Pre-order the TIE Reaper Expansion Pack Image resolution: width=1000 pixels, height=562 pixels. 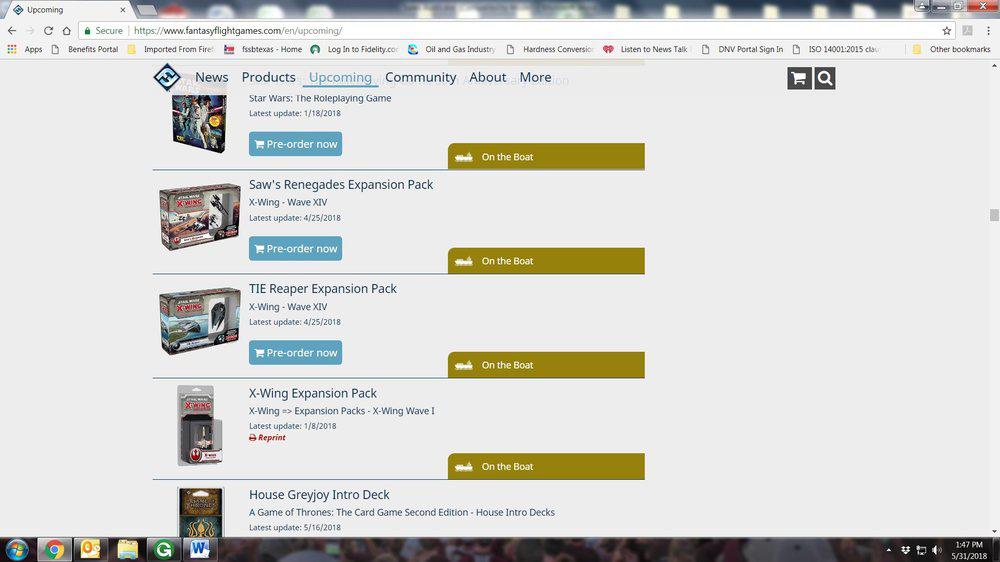point(295,352)
